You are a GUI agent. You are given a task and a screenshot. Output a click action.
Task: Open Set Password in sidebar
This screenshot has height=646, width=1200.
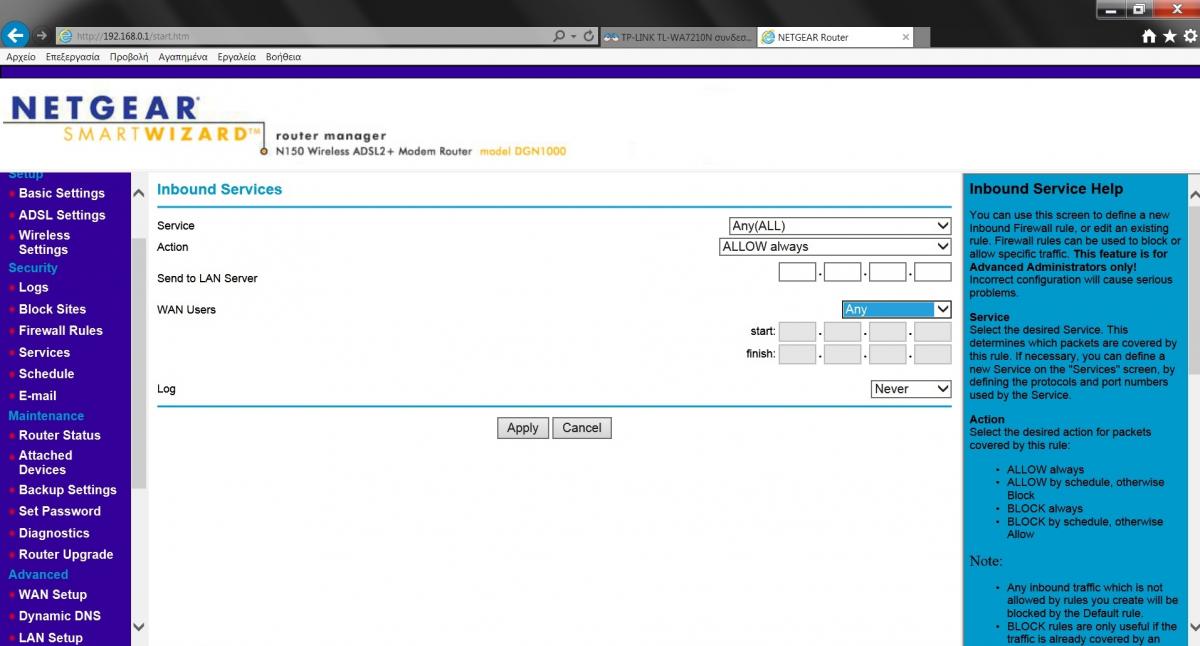(60, 511)
